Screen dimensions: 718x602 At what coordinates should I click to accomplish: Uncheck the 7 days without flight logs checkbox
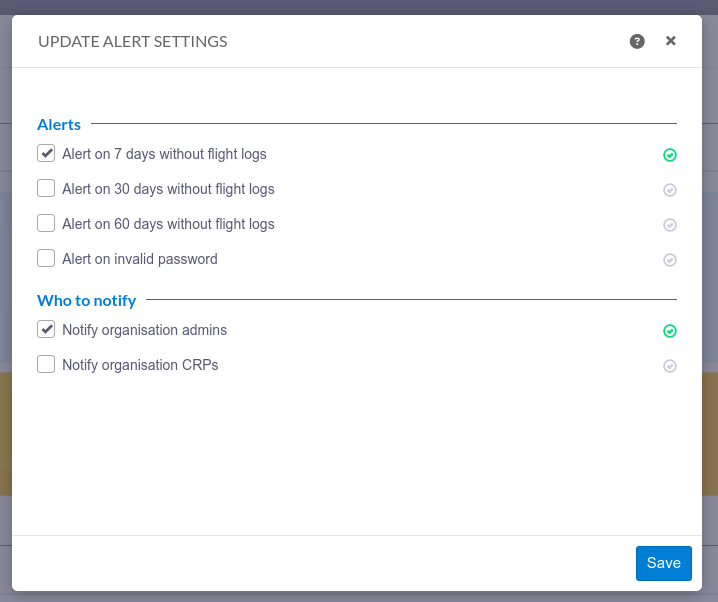point(46,153)
